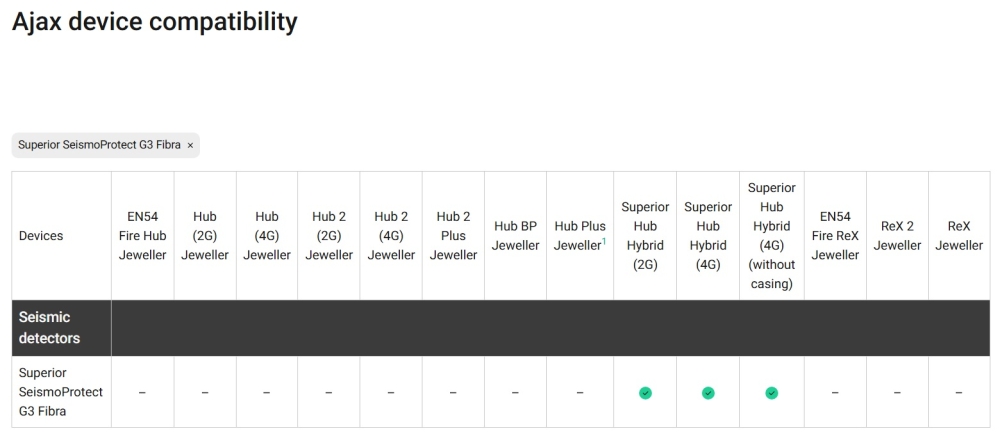Click the dash under EN54 Fire Hub Jeweller
The width and height of the screenshot is (1000, 436).
coord(142,393)
